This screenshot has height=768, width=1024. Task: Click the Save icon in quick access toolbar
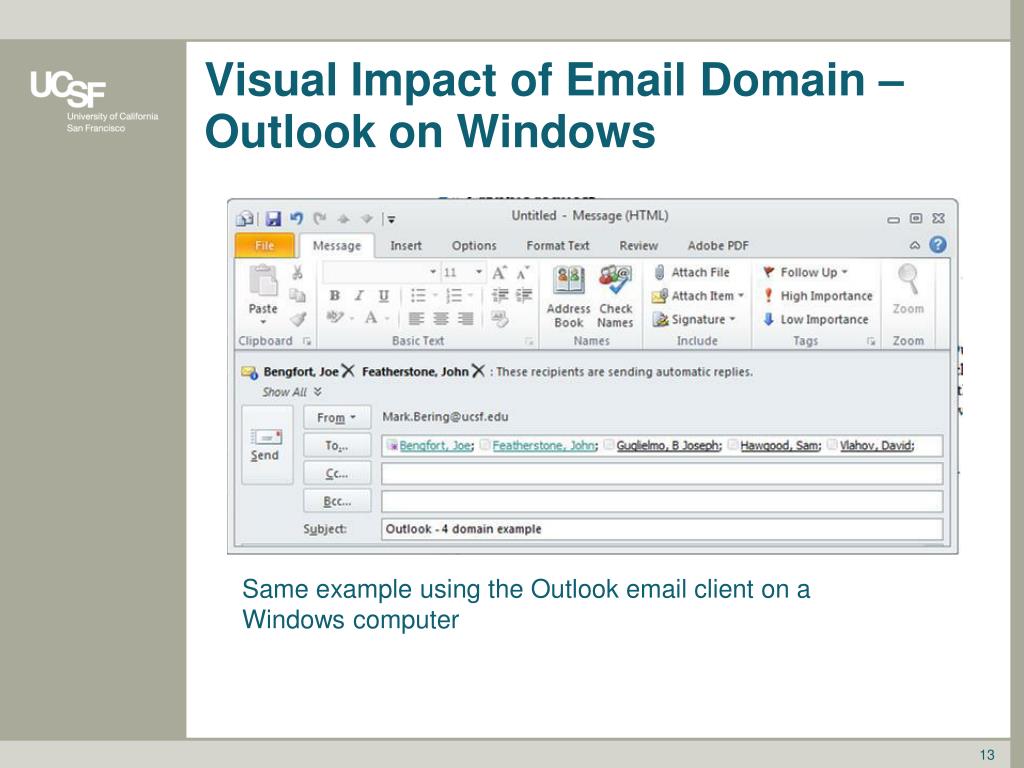pos(273,219)
